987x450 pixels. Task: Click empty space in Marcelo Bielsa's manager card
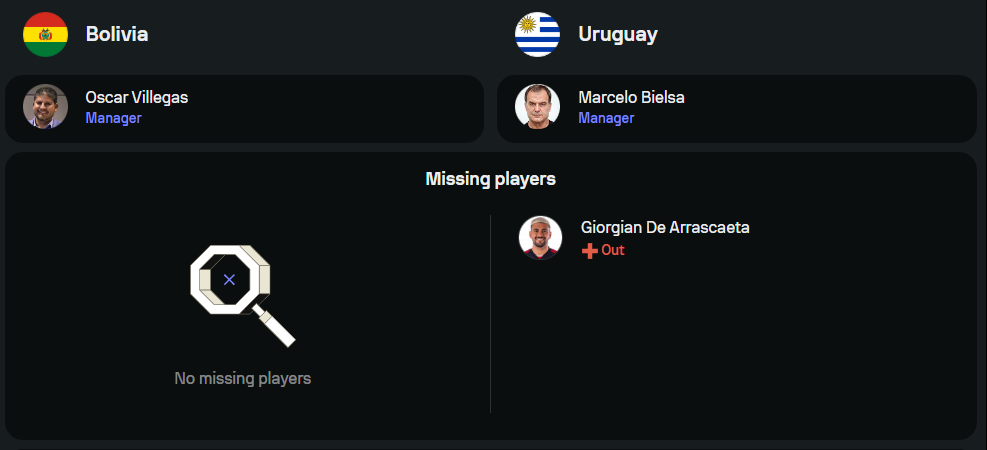pyautogui.click(x=830, y=108)
